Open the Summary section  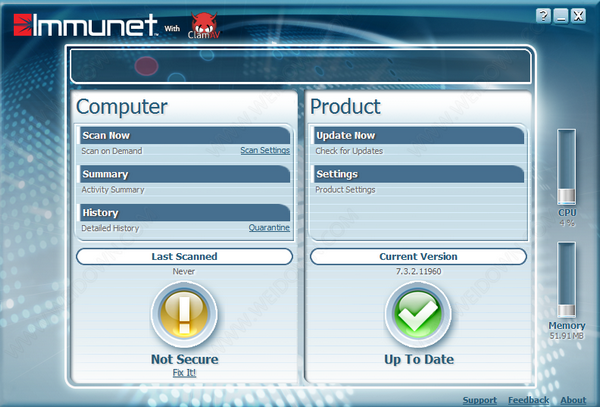point(184,174)
